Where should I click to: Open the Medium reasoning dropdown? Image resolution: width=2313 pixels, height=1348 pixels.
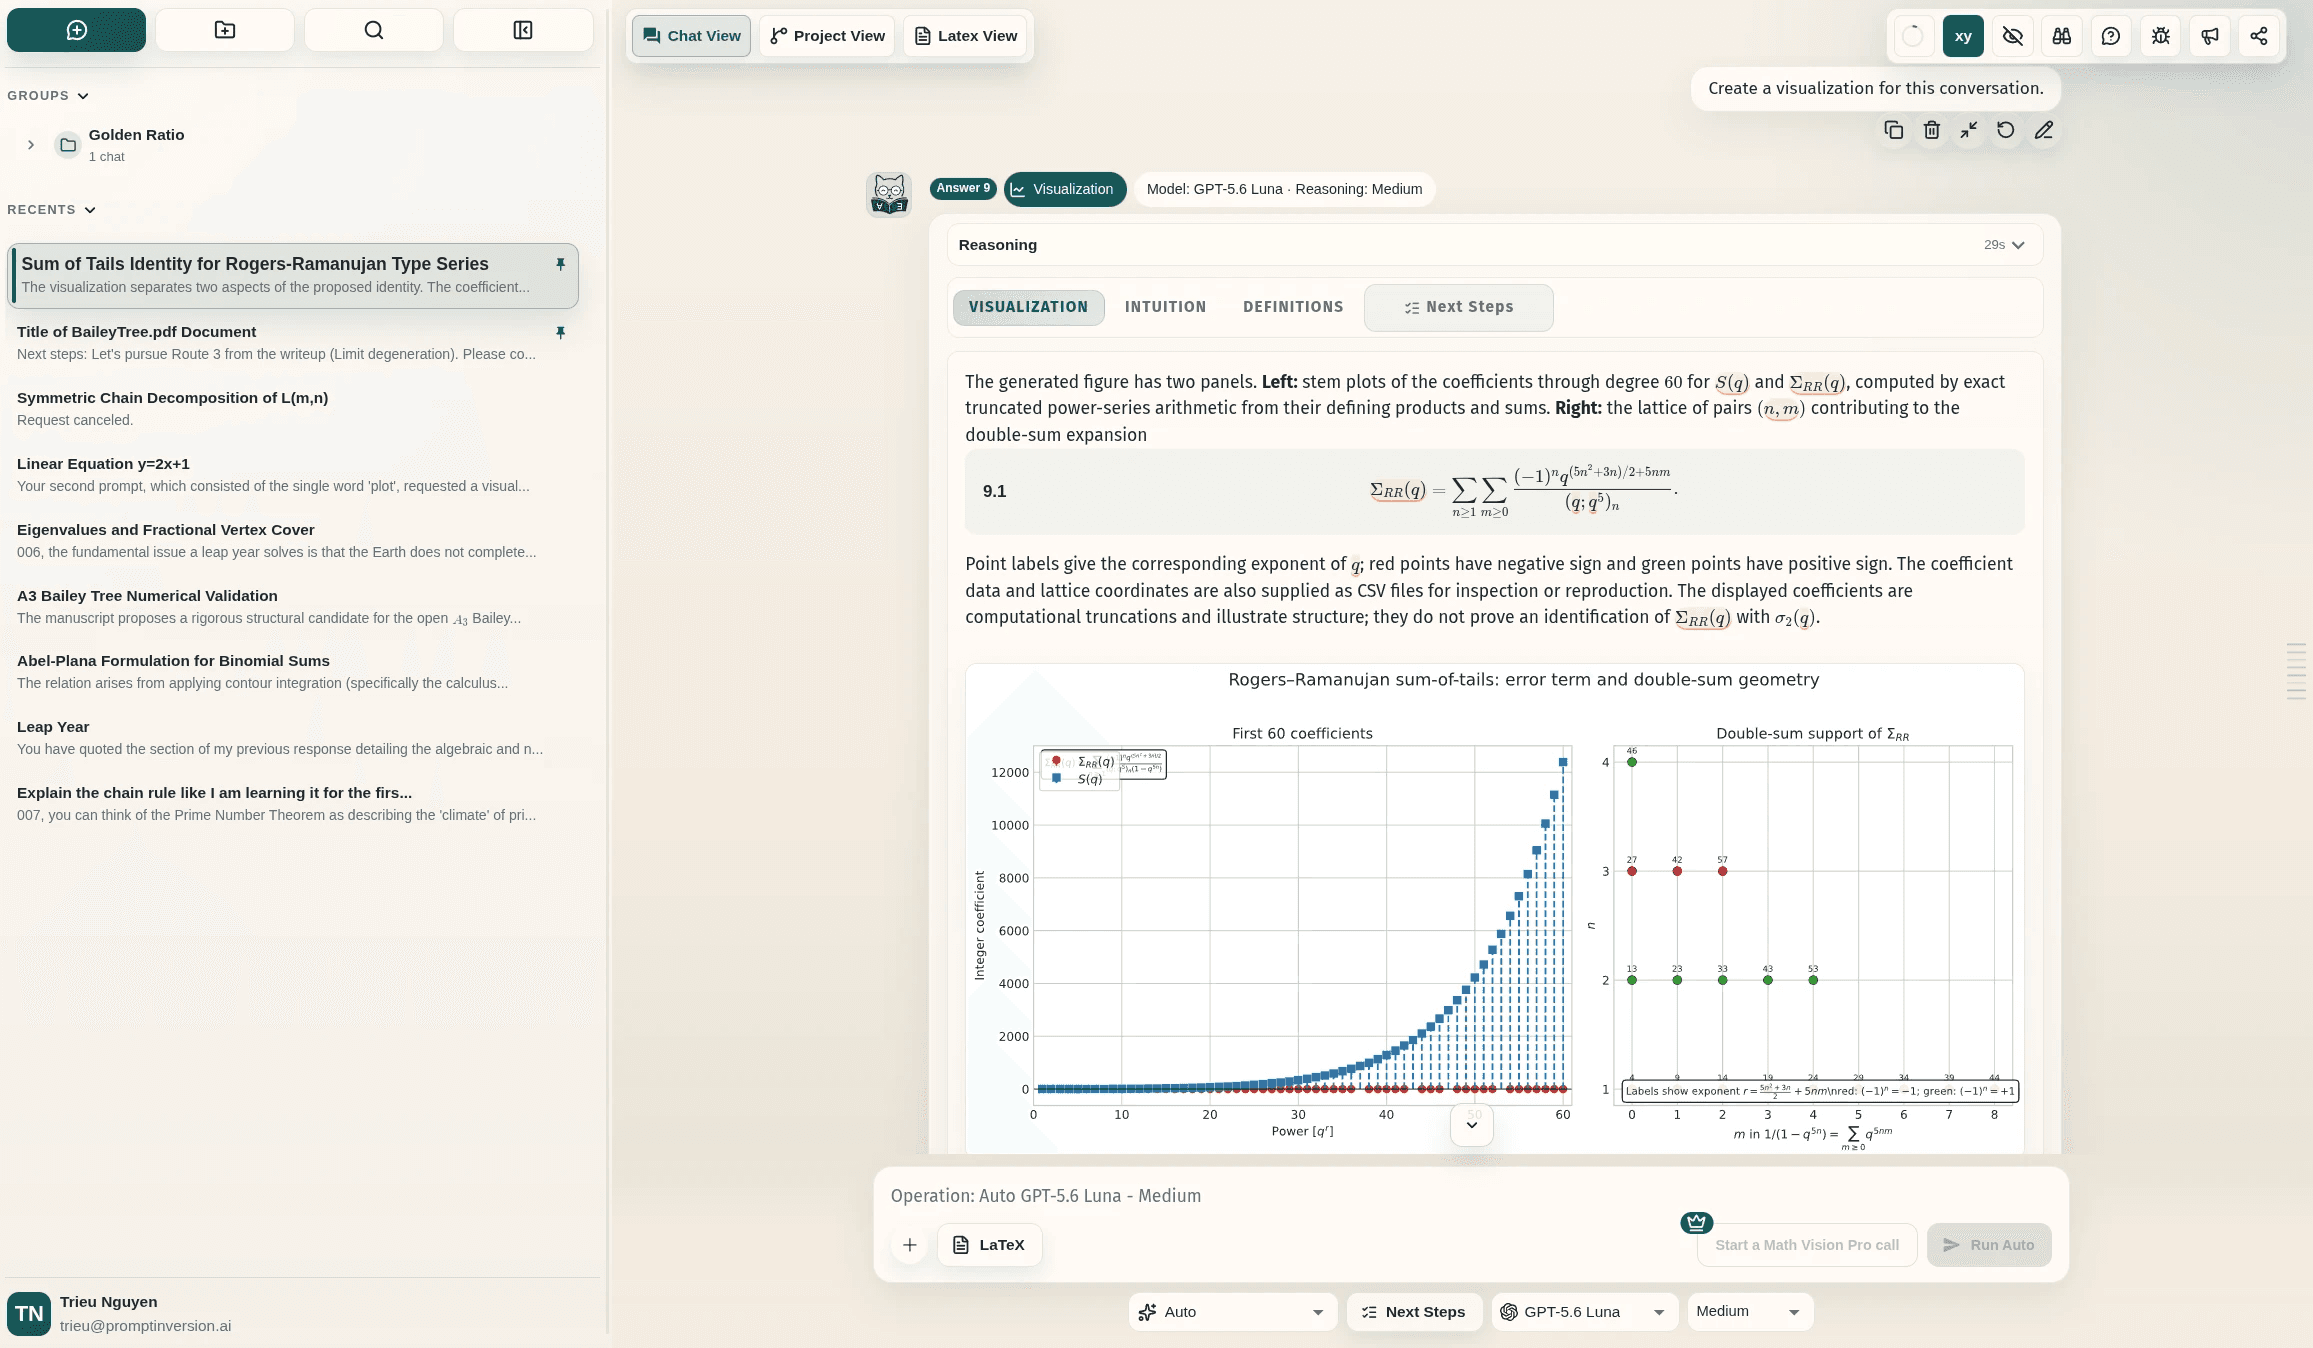pos(1750,1312)
